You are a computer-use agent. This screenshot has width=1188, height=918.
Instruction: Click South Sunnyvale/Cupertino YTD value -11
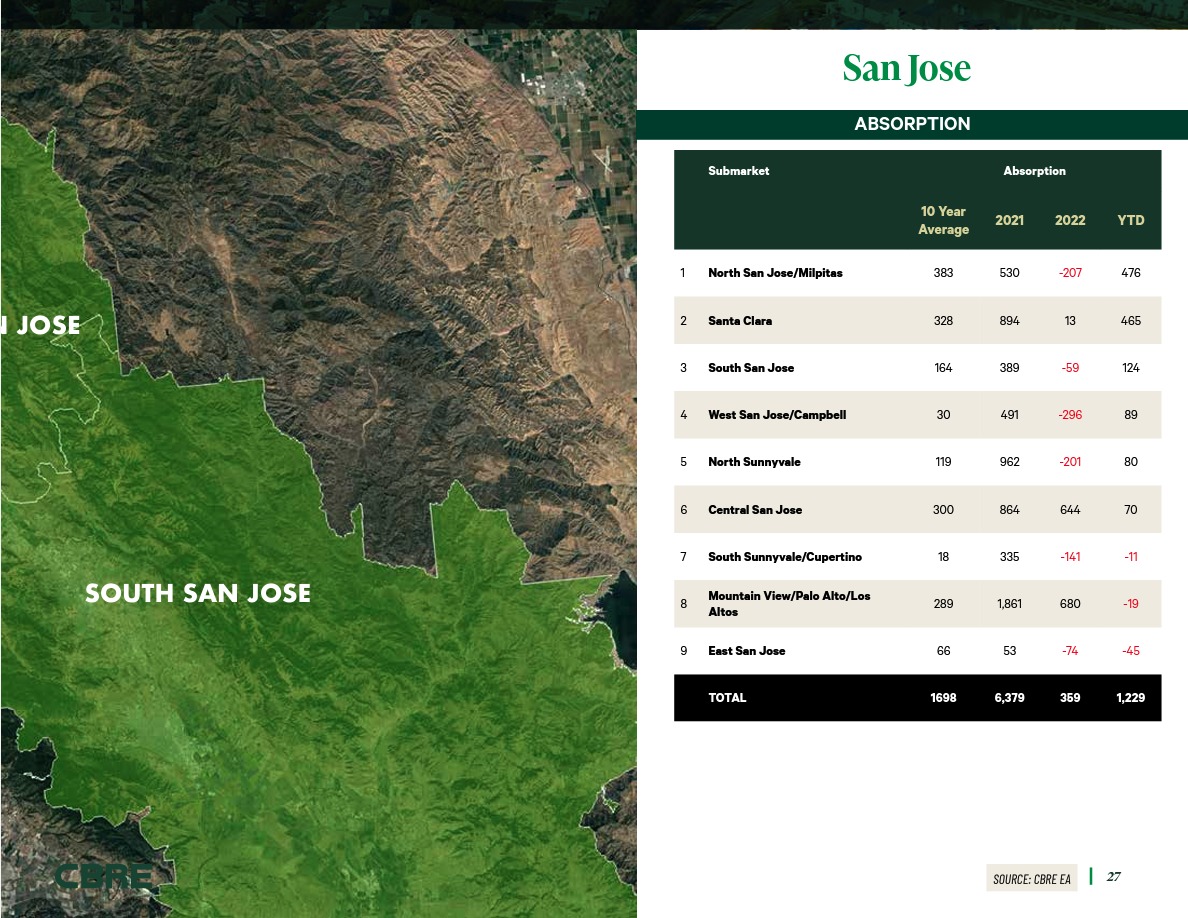(x=1130, y=557)
